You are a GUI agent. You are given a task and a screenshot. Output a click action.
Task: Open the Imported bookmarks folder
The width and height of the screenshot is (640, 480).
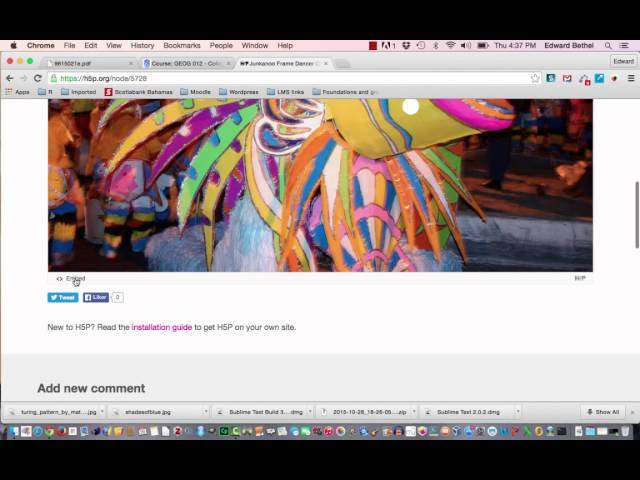pyautogui.click(x=78, y=92)
